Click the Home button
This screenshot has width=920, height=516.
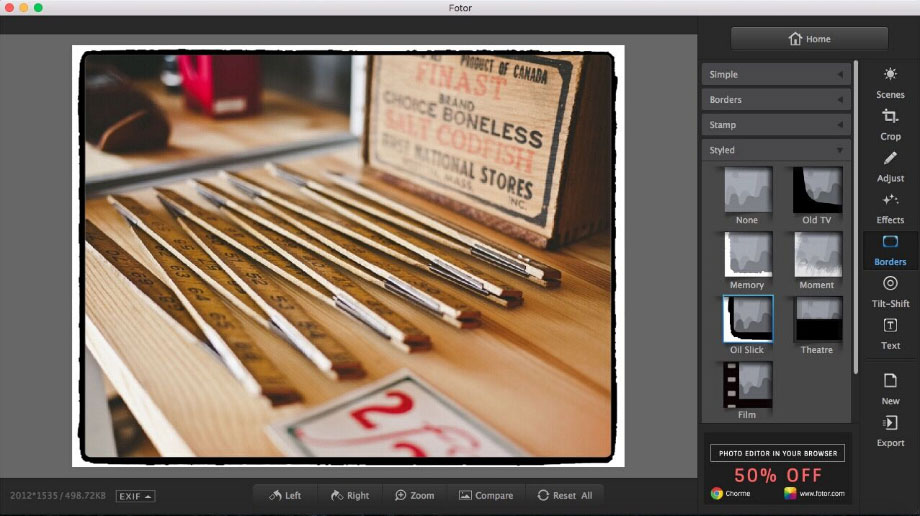click(x=809, y=39)
